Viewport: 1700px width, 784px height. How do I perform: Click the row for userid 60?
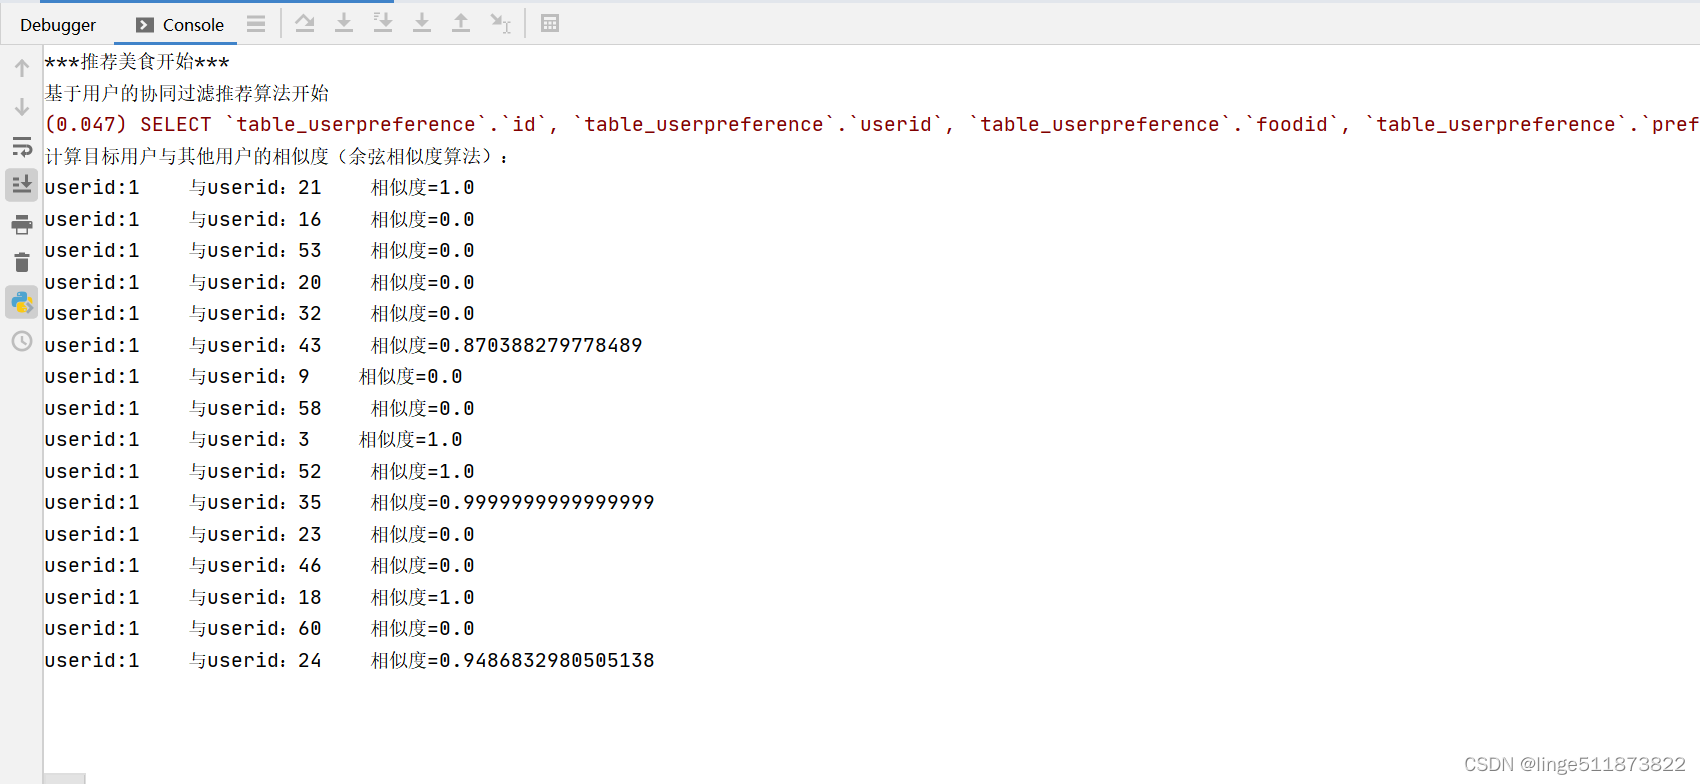click(259, 629)
